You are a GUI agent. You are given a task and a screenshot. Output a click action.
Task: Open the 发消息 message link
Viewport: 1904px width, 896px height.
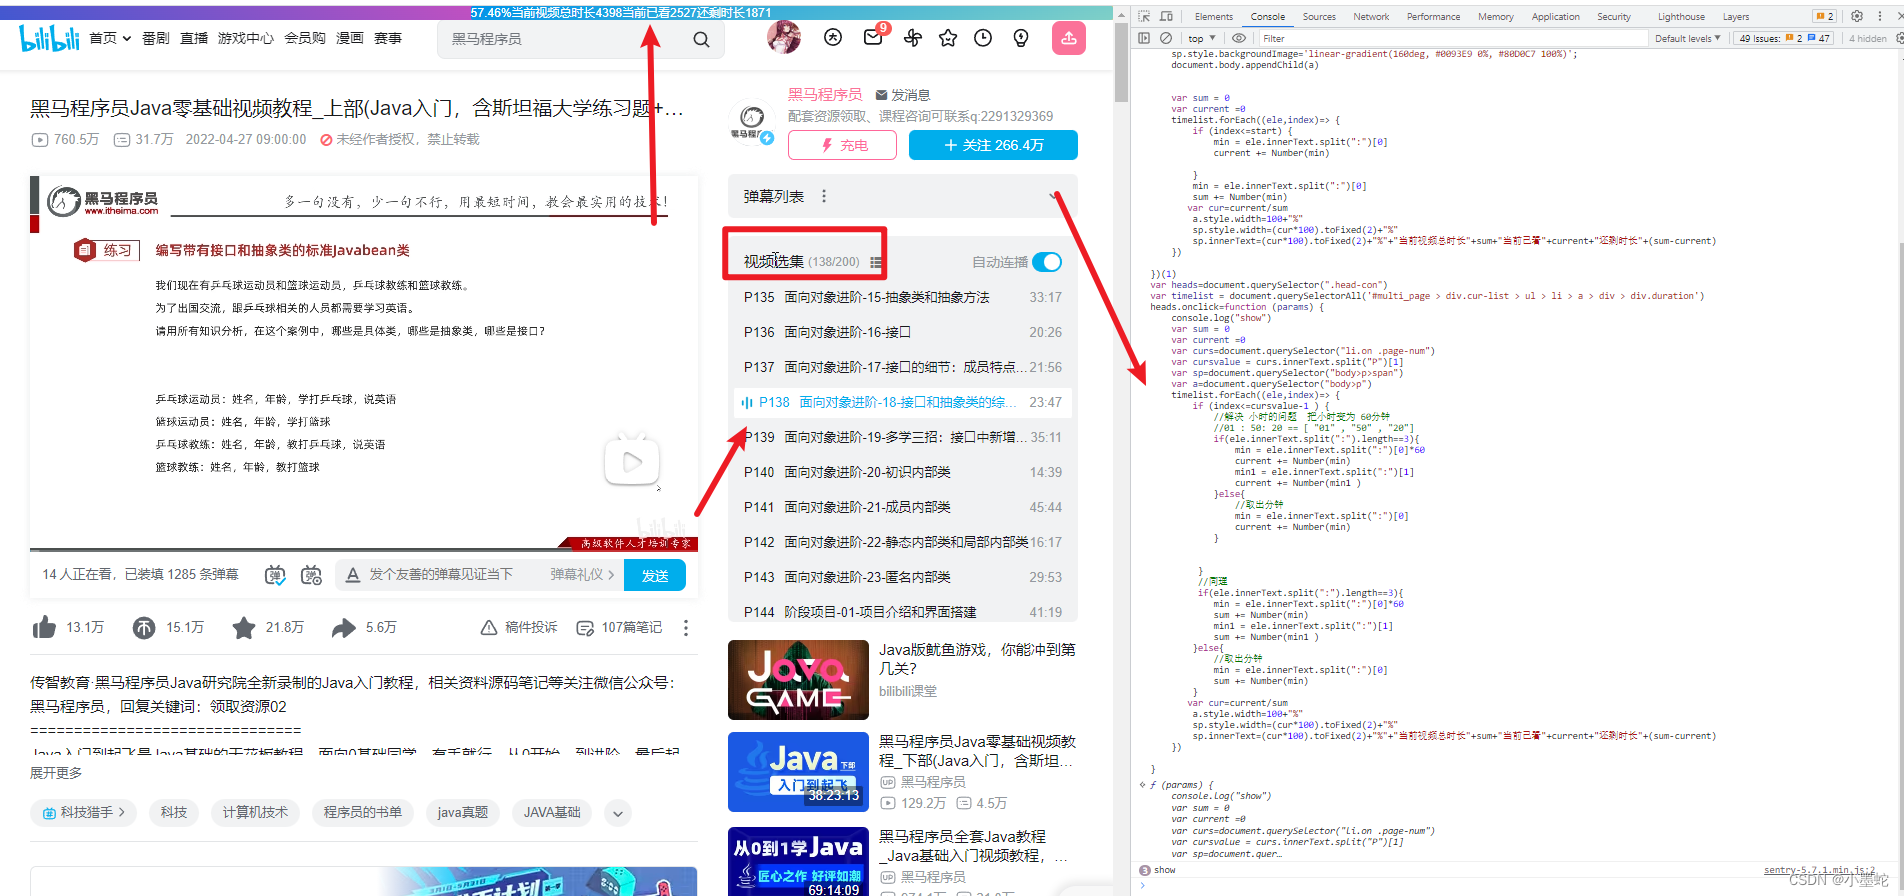pos(903,95)
